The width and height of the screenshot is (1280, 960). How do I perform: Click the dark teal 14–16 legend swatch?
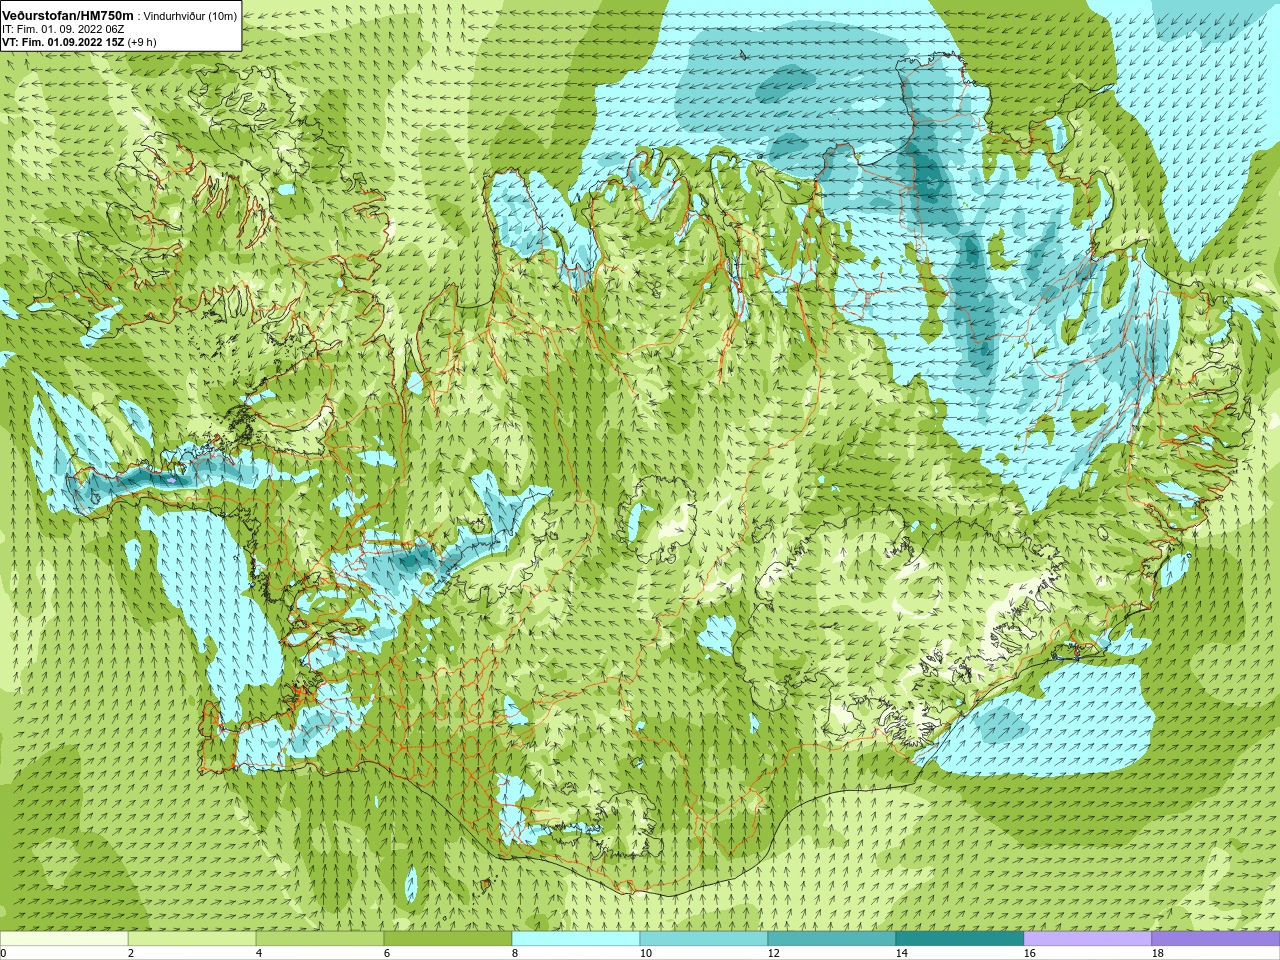click(x=960, y=939)
